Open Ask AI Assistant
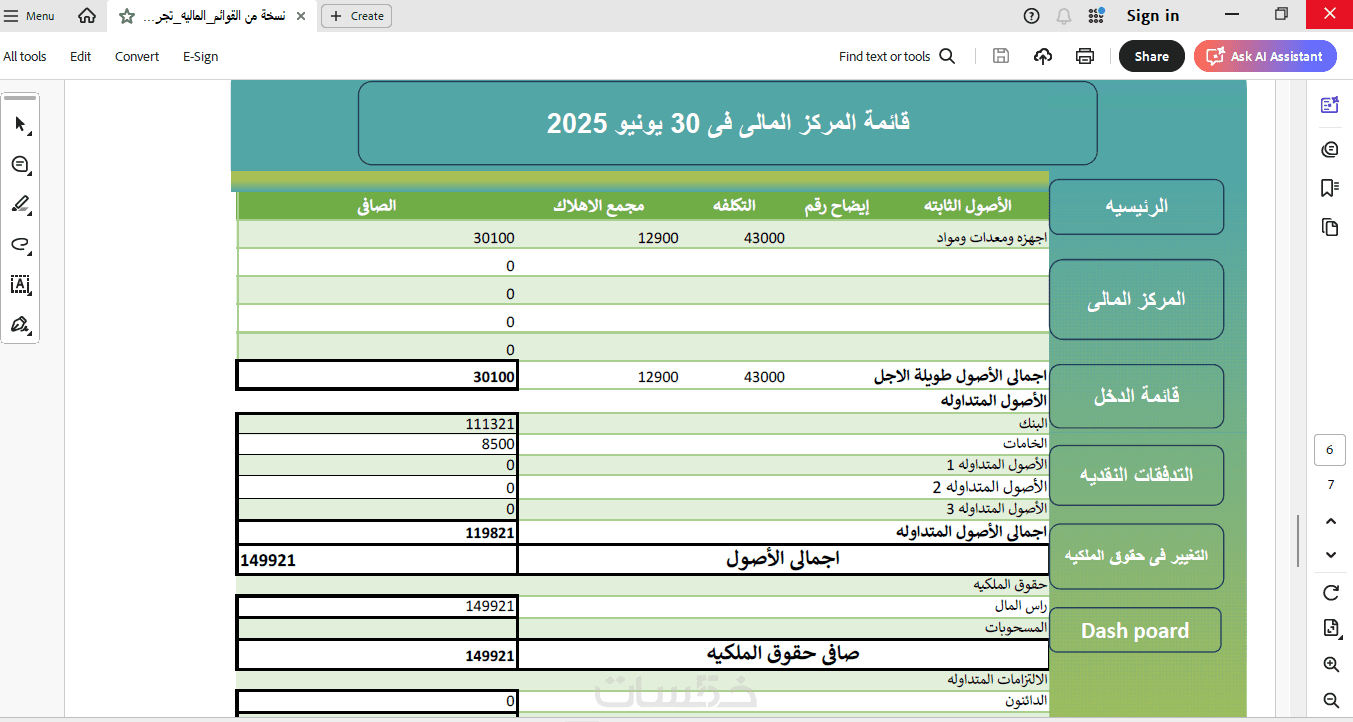This screenshot has width=1353, height=722. click(x=1265, y=57)
